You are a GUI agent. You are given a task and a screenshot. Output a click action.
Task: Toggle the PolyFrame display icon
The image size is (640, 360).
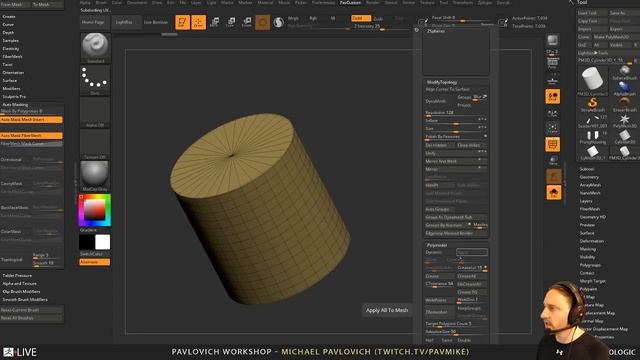coord(553,144)
